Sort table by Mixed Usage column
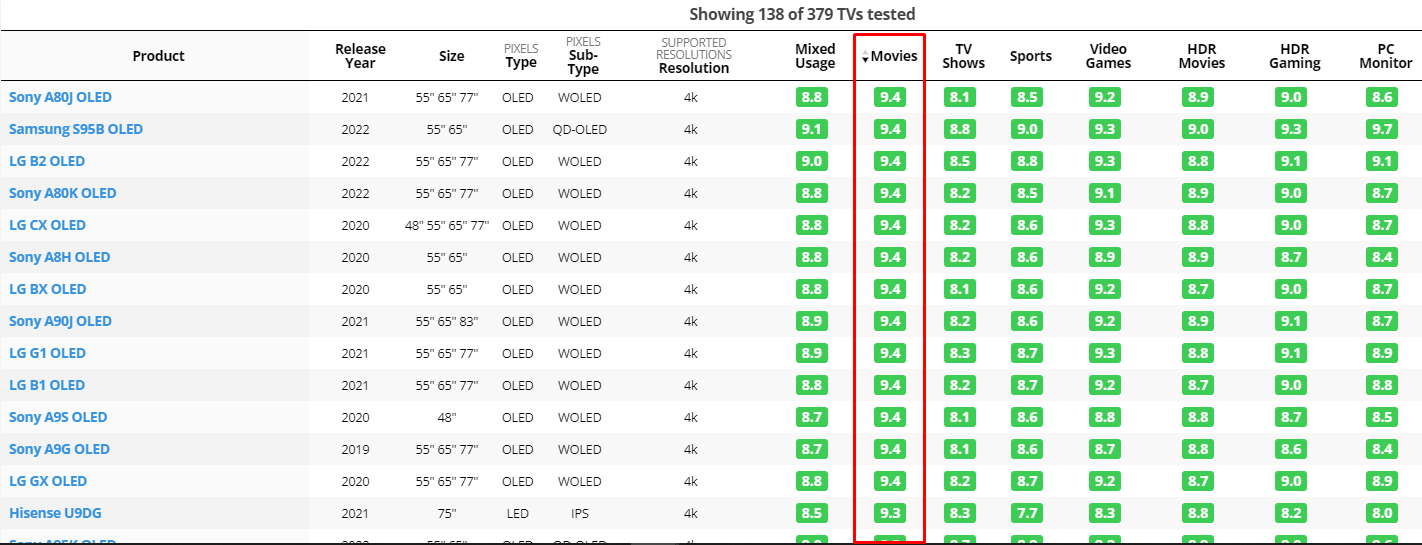This screenshot has height=545, width=1422. 815,56
